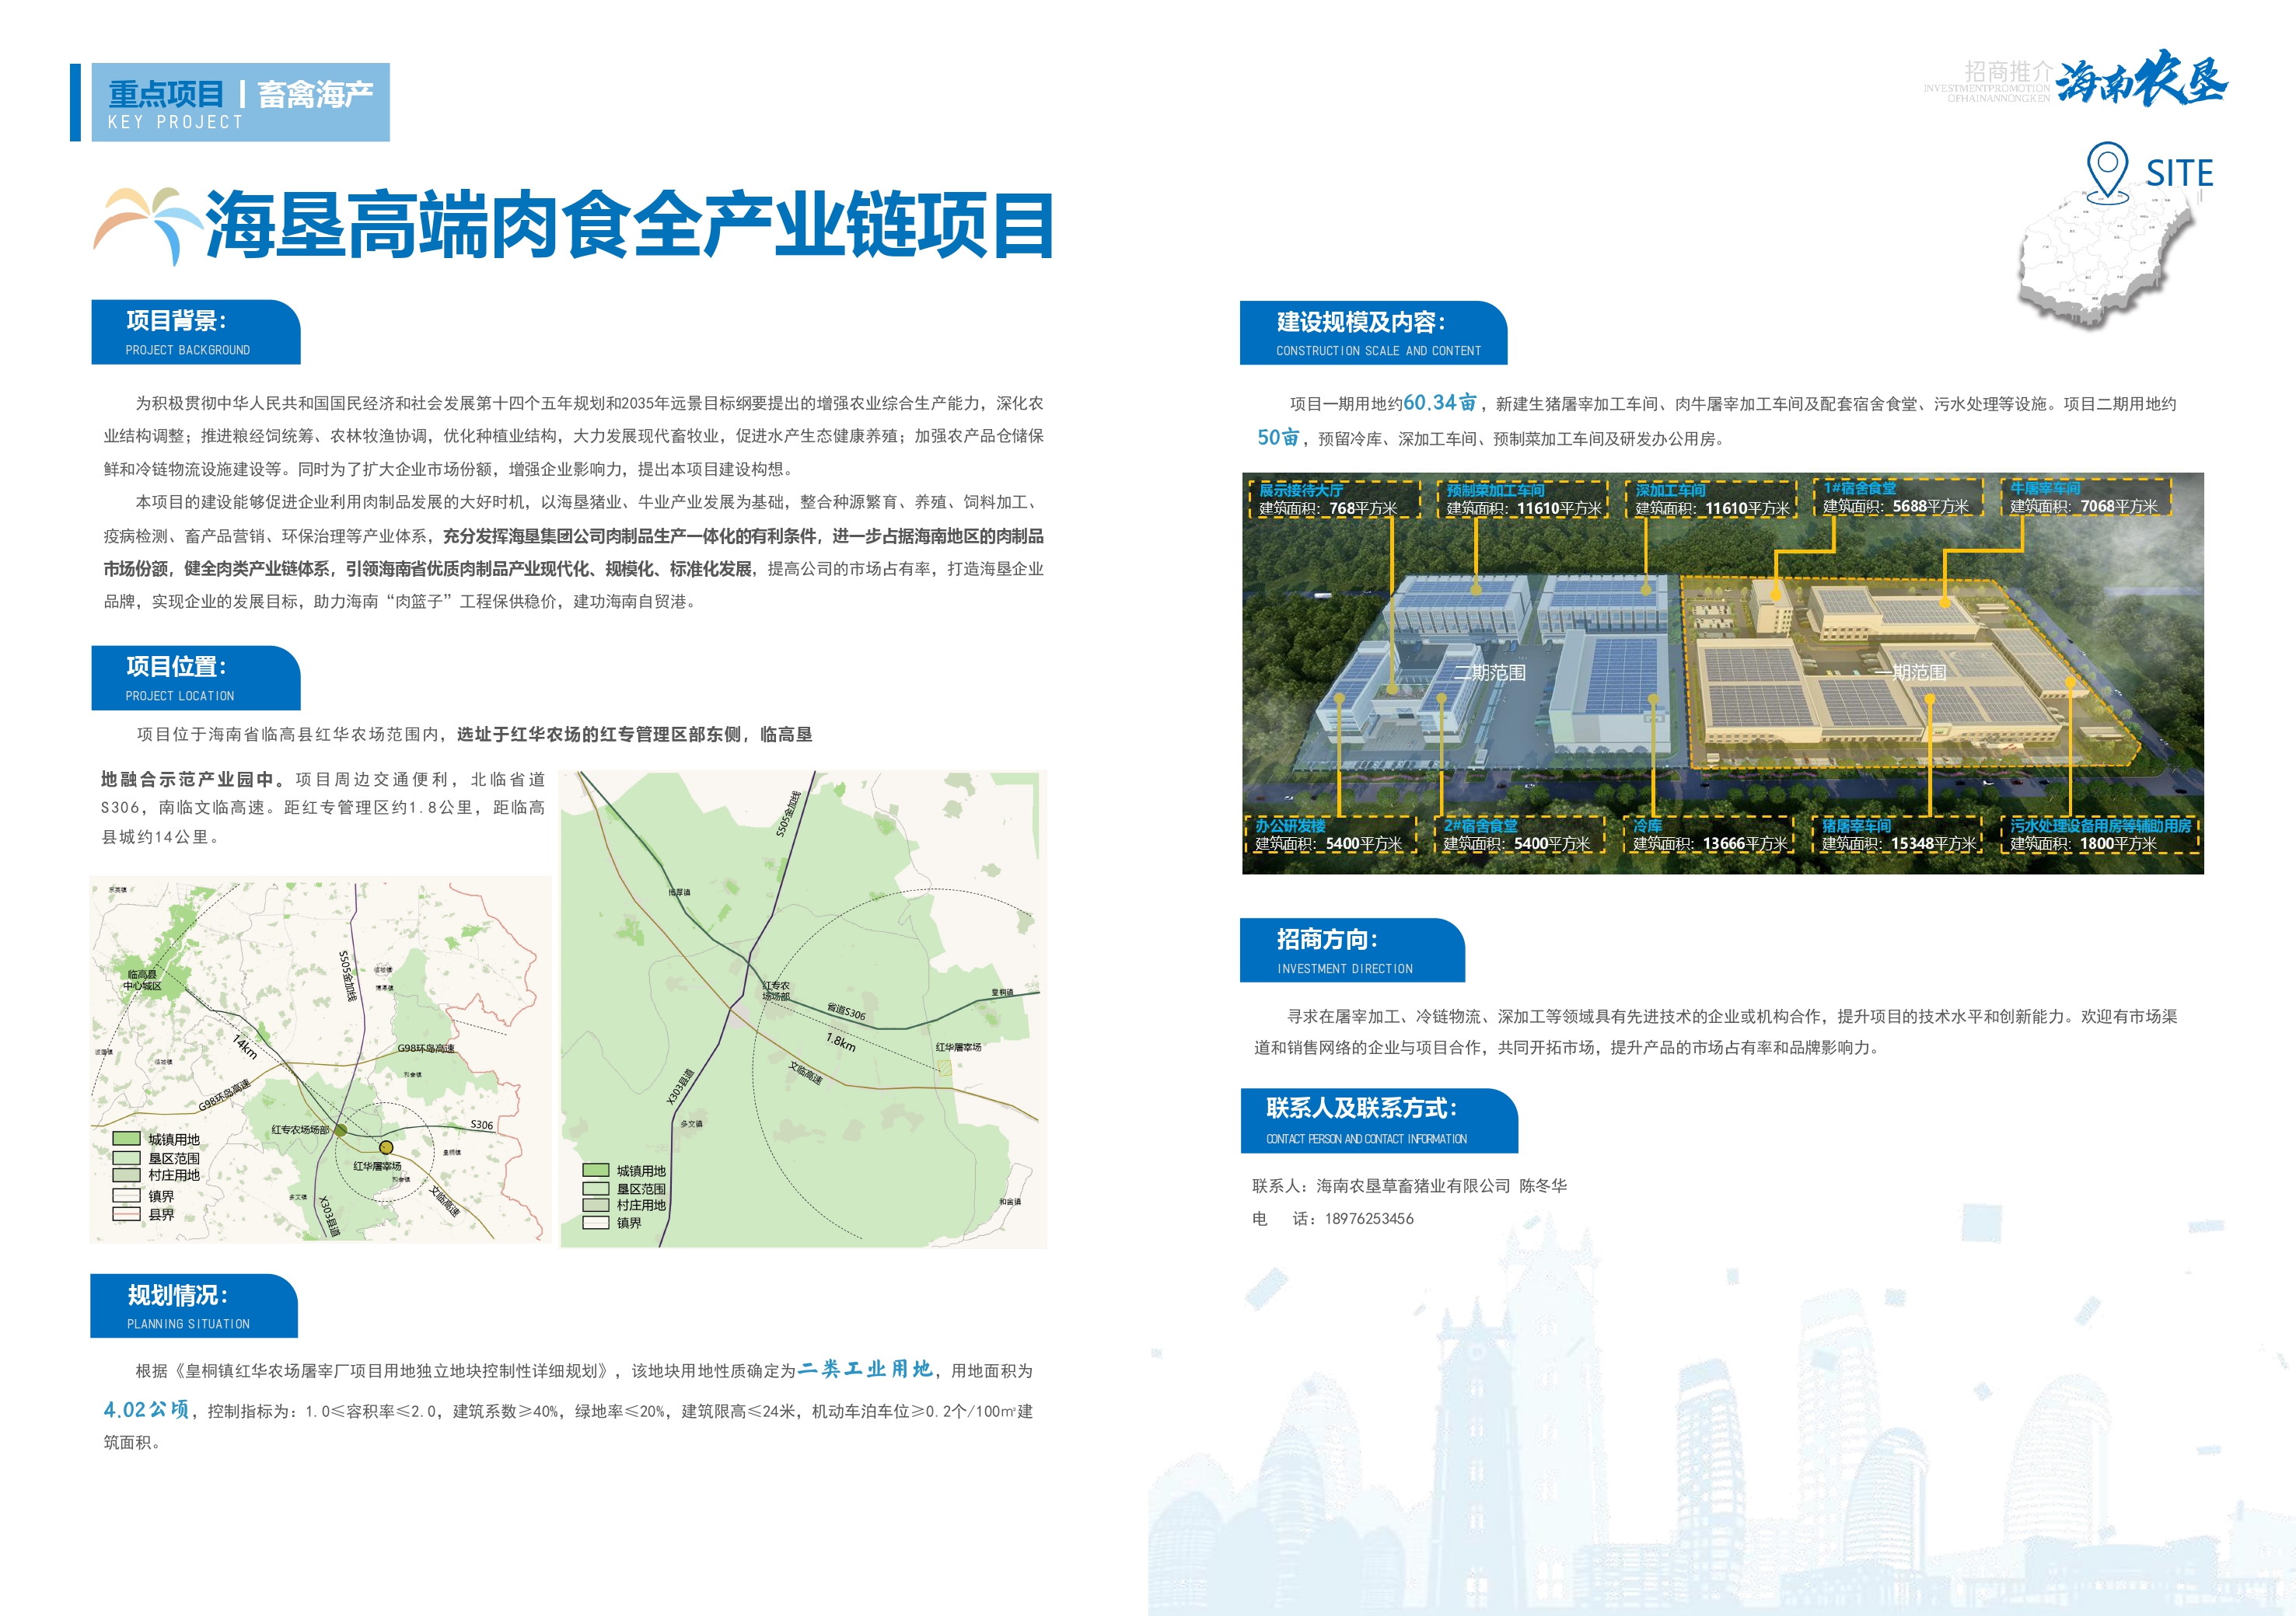
Task: Click the 城镇用地 green legend swatch in left map
Action: tap(126, 1138)
